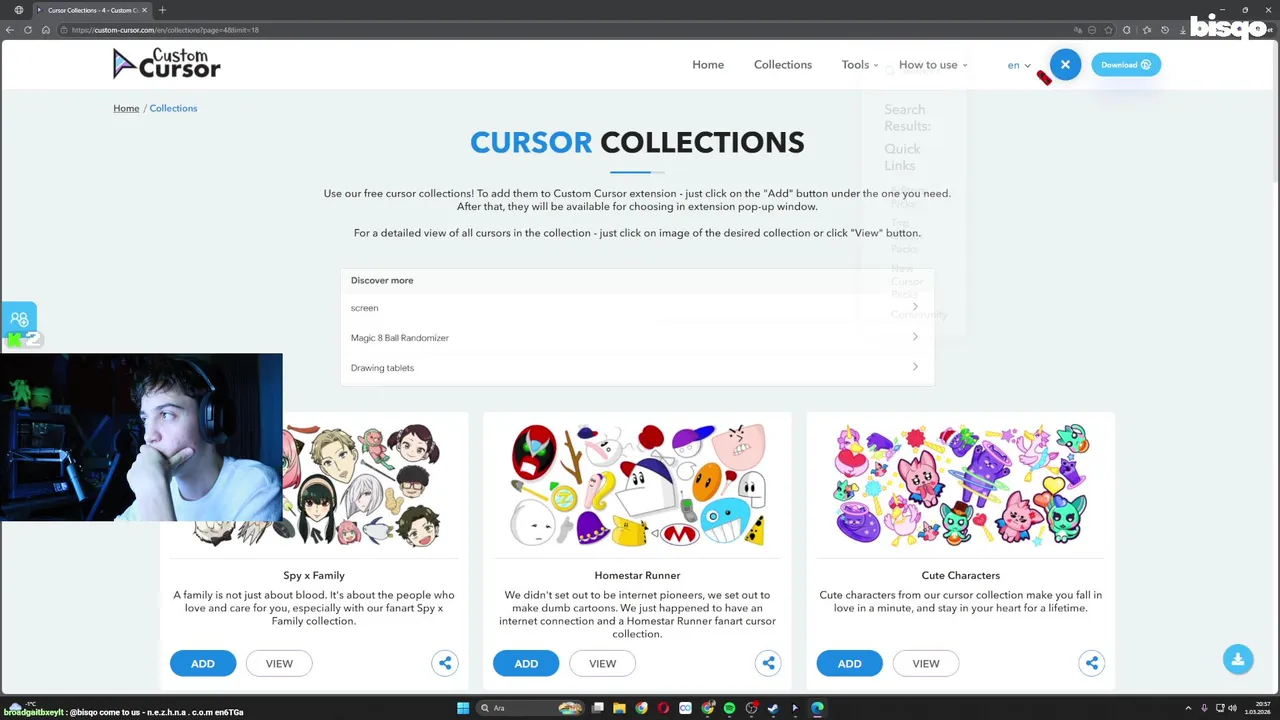Open Task View from the taskbar

click(597, 708)
